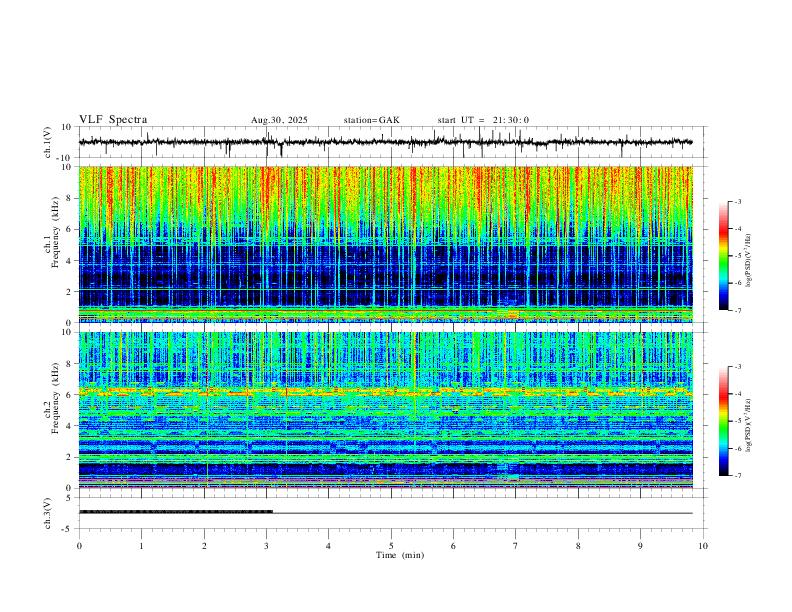Click the "-3" tick on the ch.1 color bar
This screenshot has width=792, height=612.
click(738, 202)
